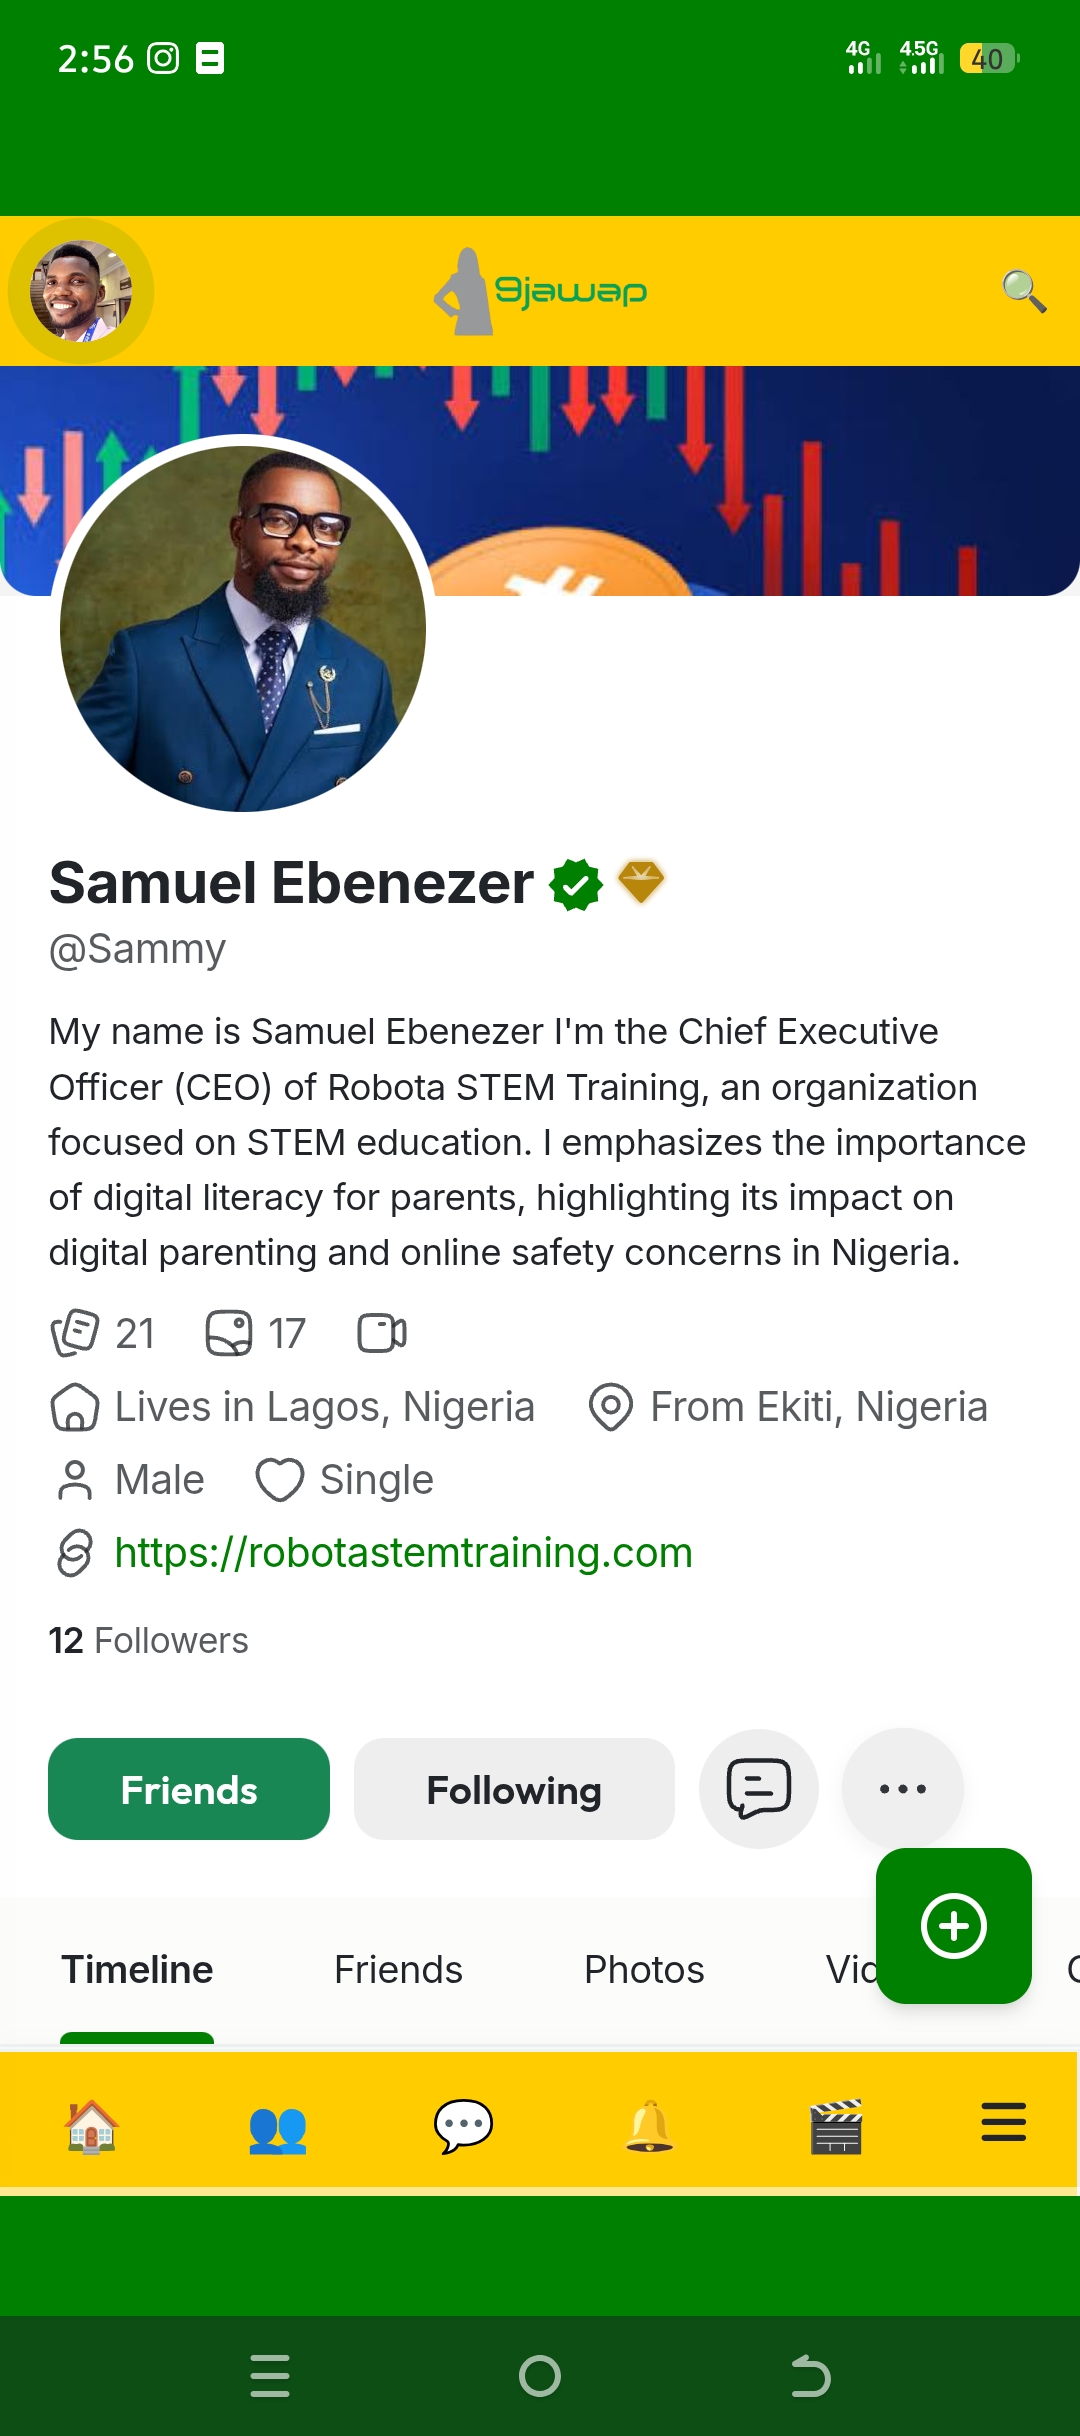Select the Timeline tab
This screenshot has height=2436, width=1080.
point(138,1969)
